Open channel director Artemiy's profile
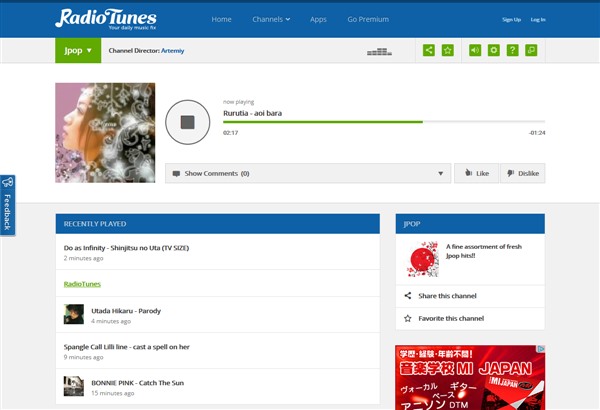 (x=173, y=51)
